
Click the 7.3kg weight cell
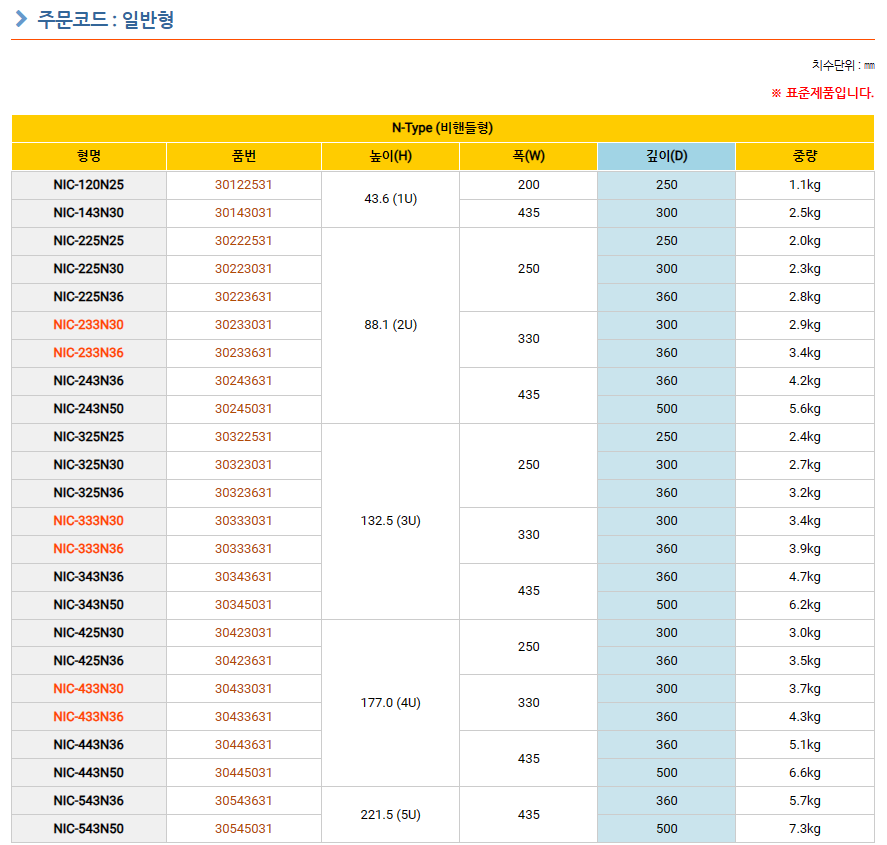click(804, 829)
